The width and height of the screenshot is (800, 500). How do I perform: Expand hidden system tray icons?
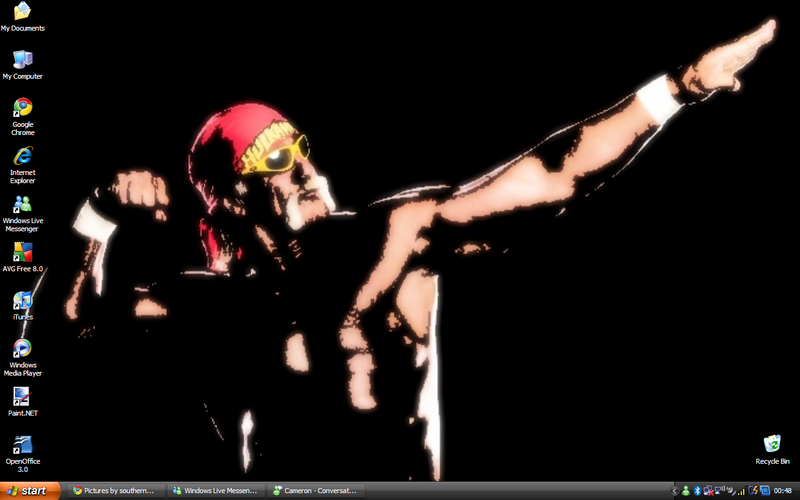674,491
